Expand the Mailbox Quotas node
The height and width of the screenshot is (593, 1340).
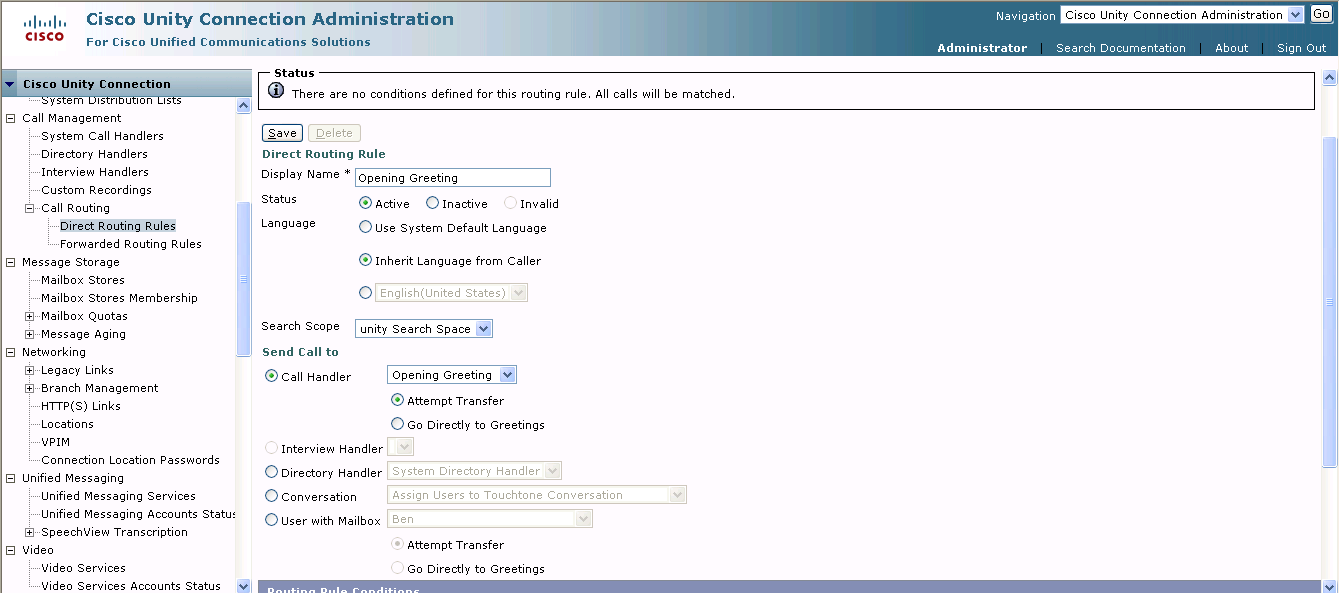point(30,316)
